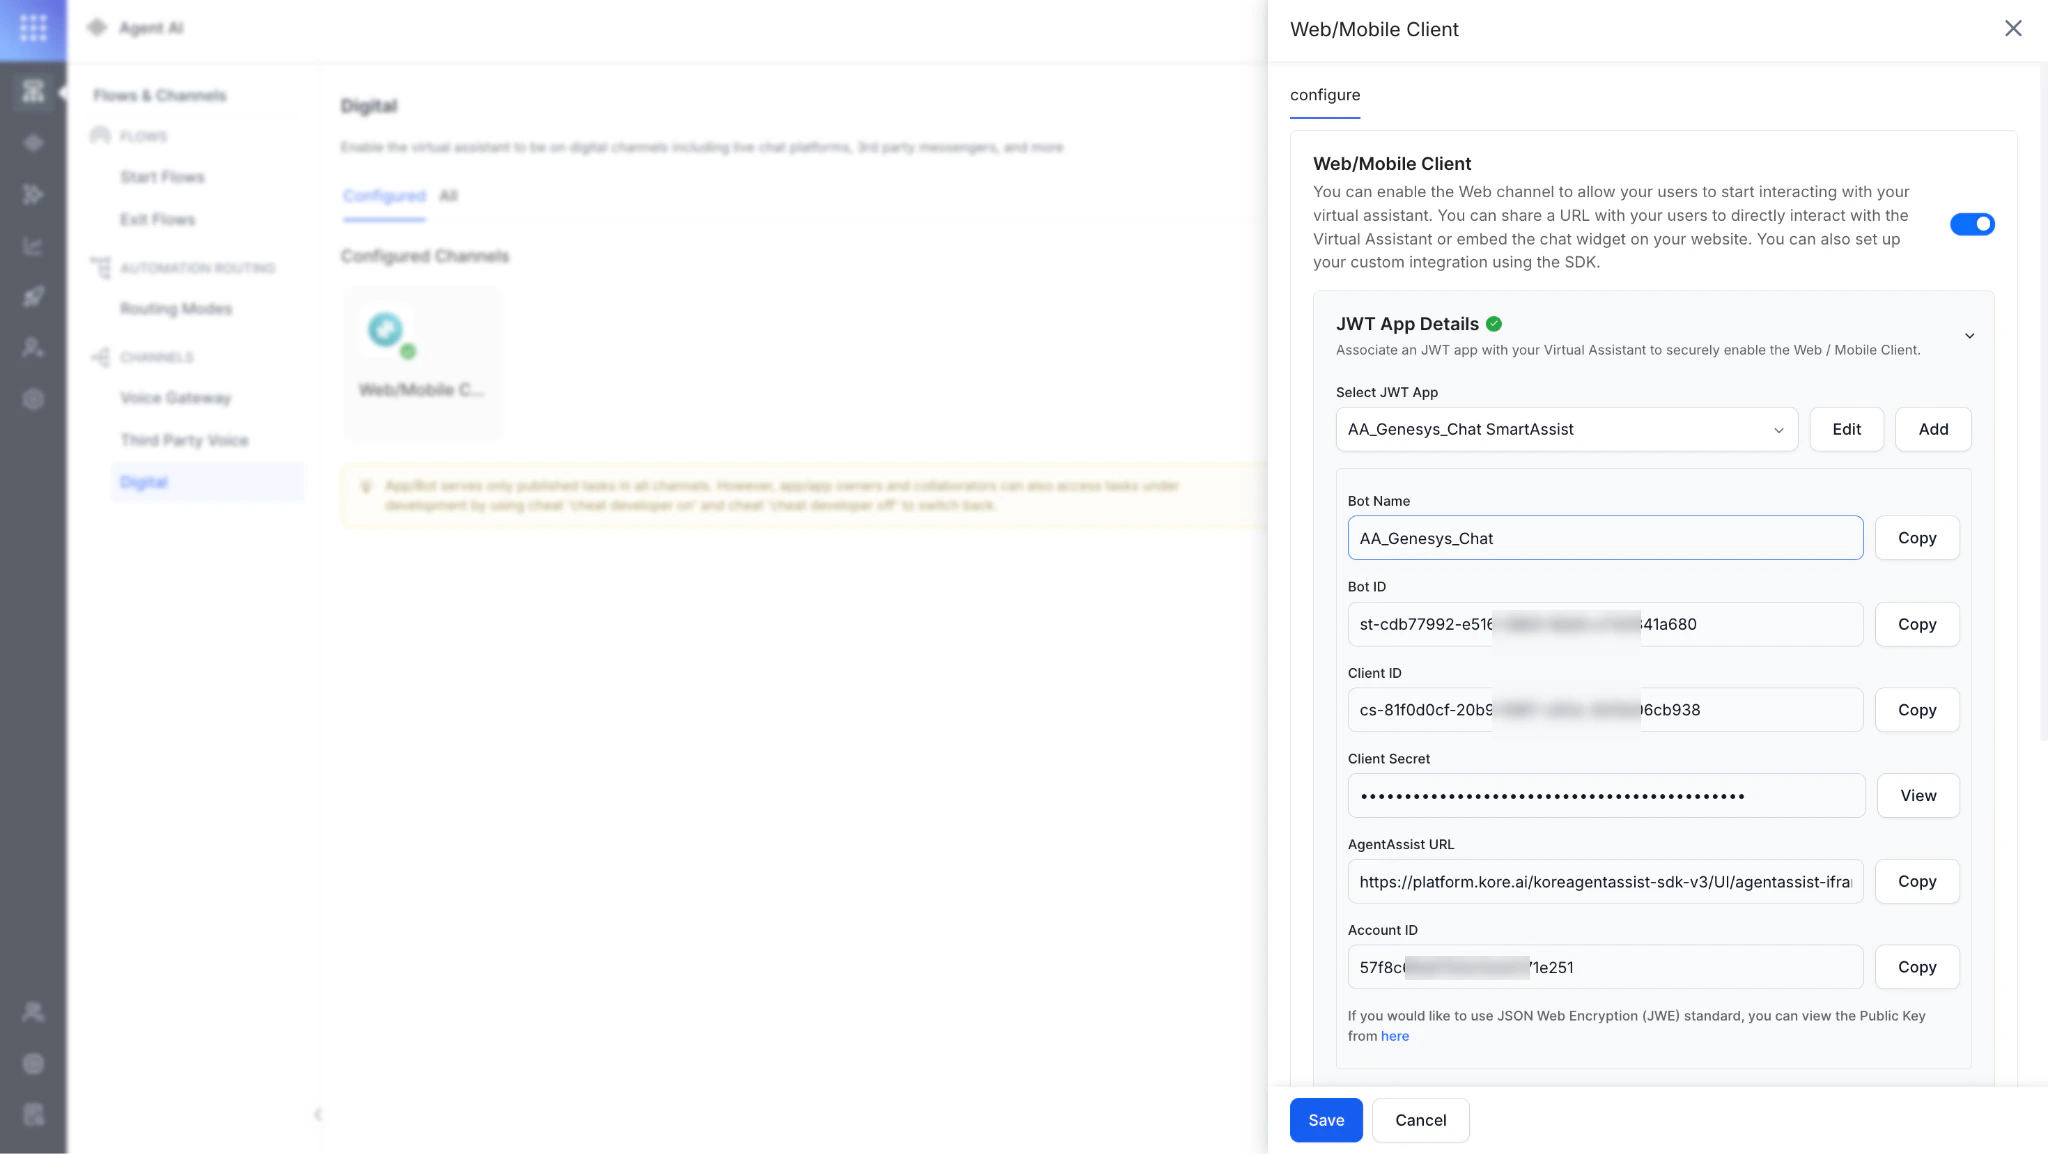Open the analytics chart icon in sidebar
Image resolution: width=2048 pixels, height=1154 pixels.
pyautogui.click(x=33, y=245)
